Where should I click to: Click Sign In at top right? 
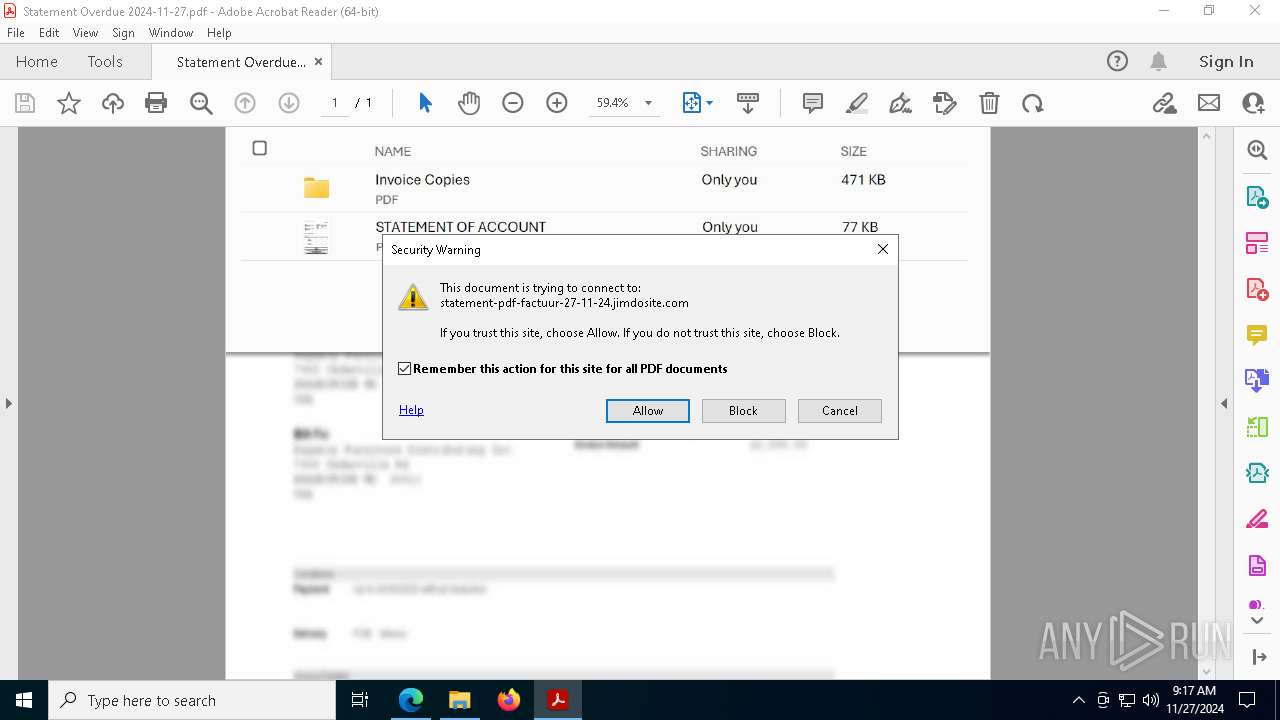(x=1226, y=61)
